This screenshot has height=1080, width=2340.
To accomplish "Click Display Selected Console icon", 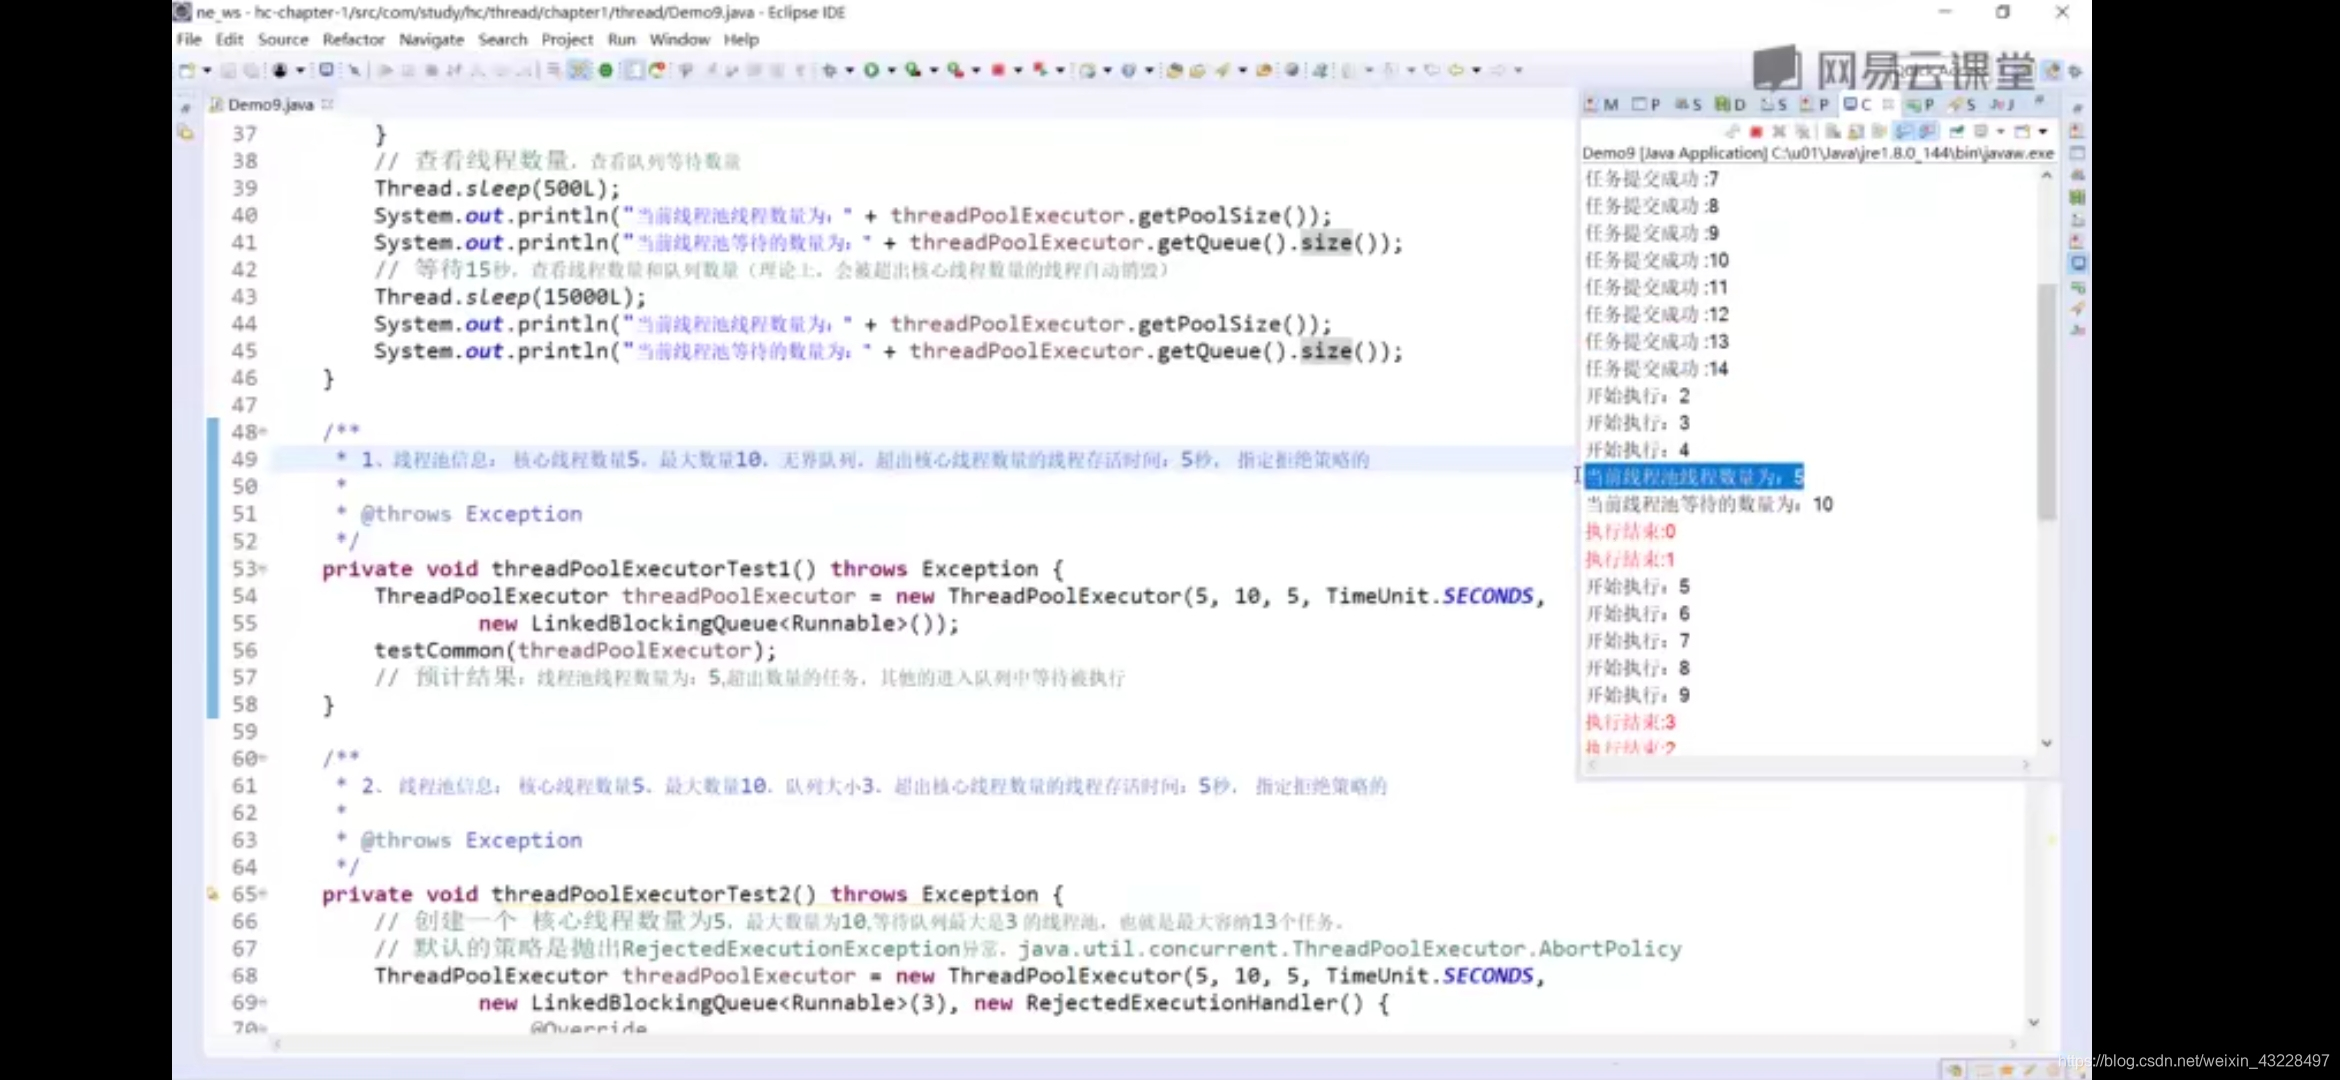I will click(x=1980, y=132).
